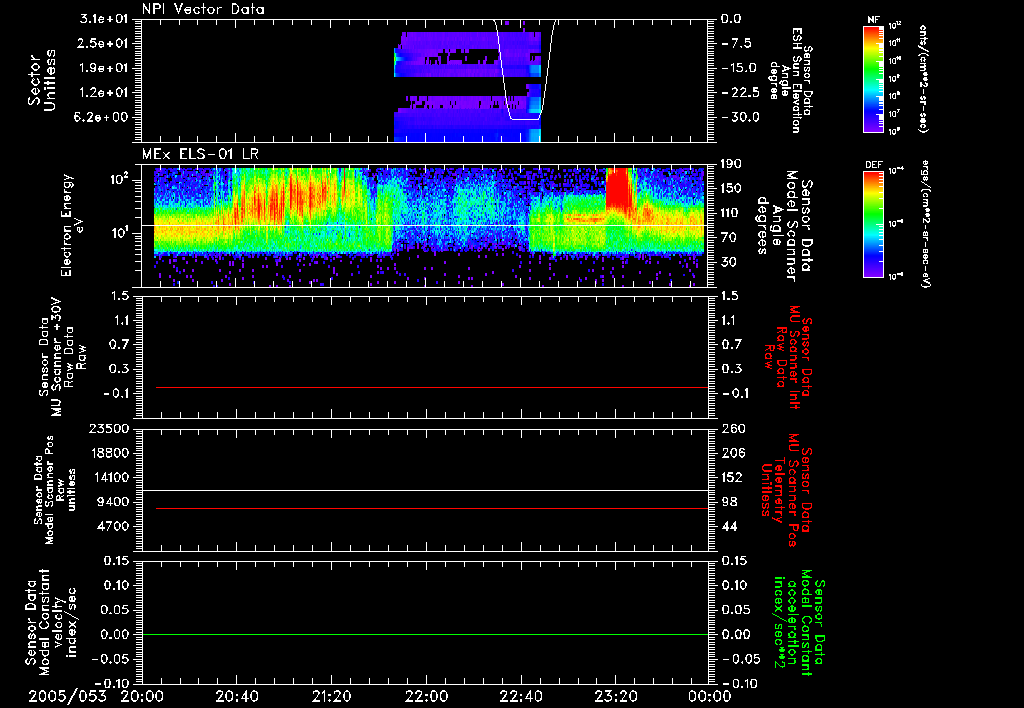This screenshot has width=1024, height=708.
Task: Click the red scanner telemetry position line
Action: [432, 508]
